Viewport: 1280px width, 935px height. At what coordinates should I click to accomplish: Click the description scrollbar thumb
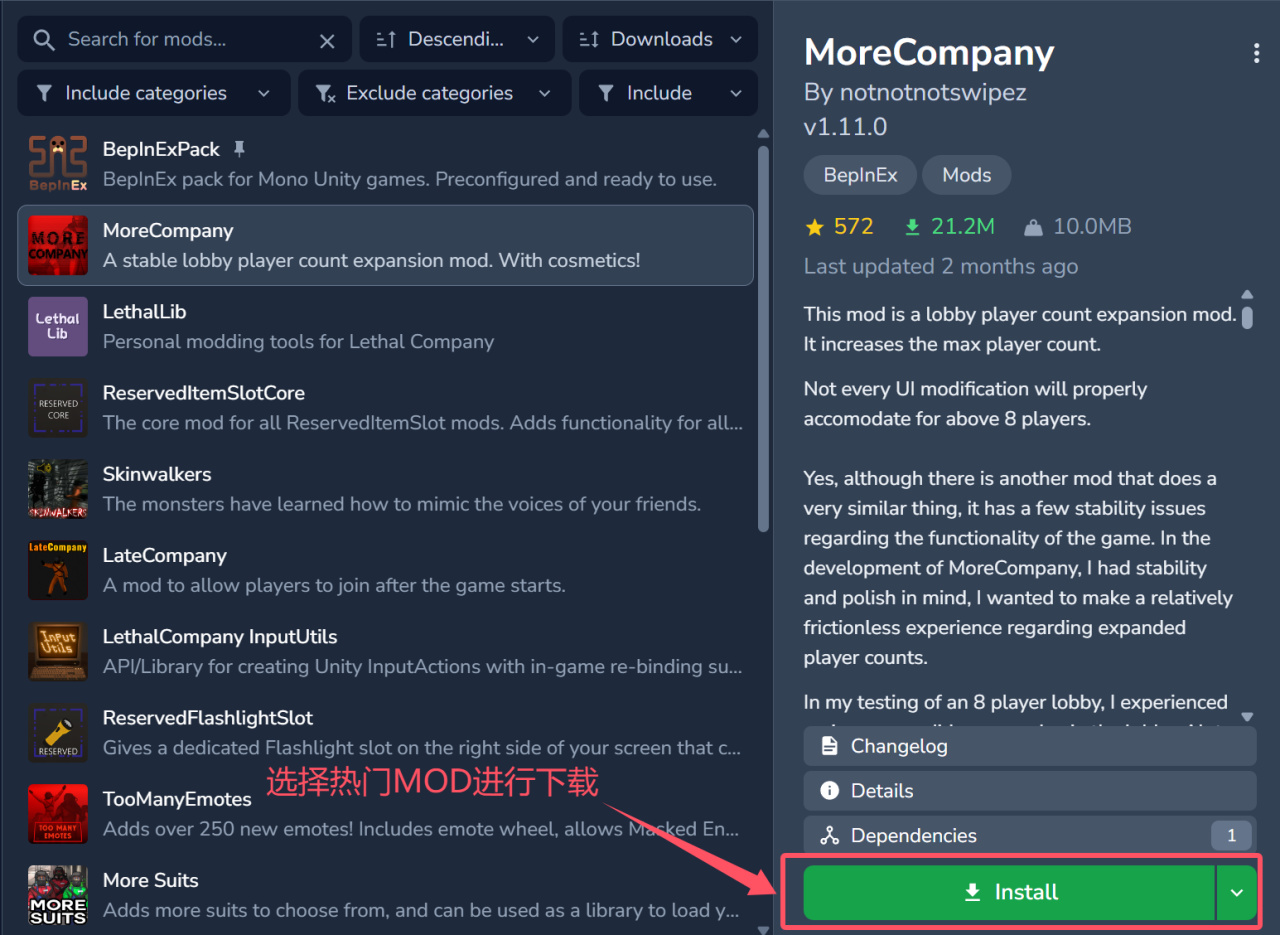[1247, 316]
